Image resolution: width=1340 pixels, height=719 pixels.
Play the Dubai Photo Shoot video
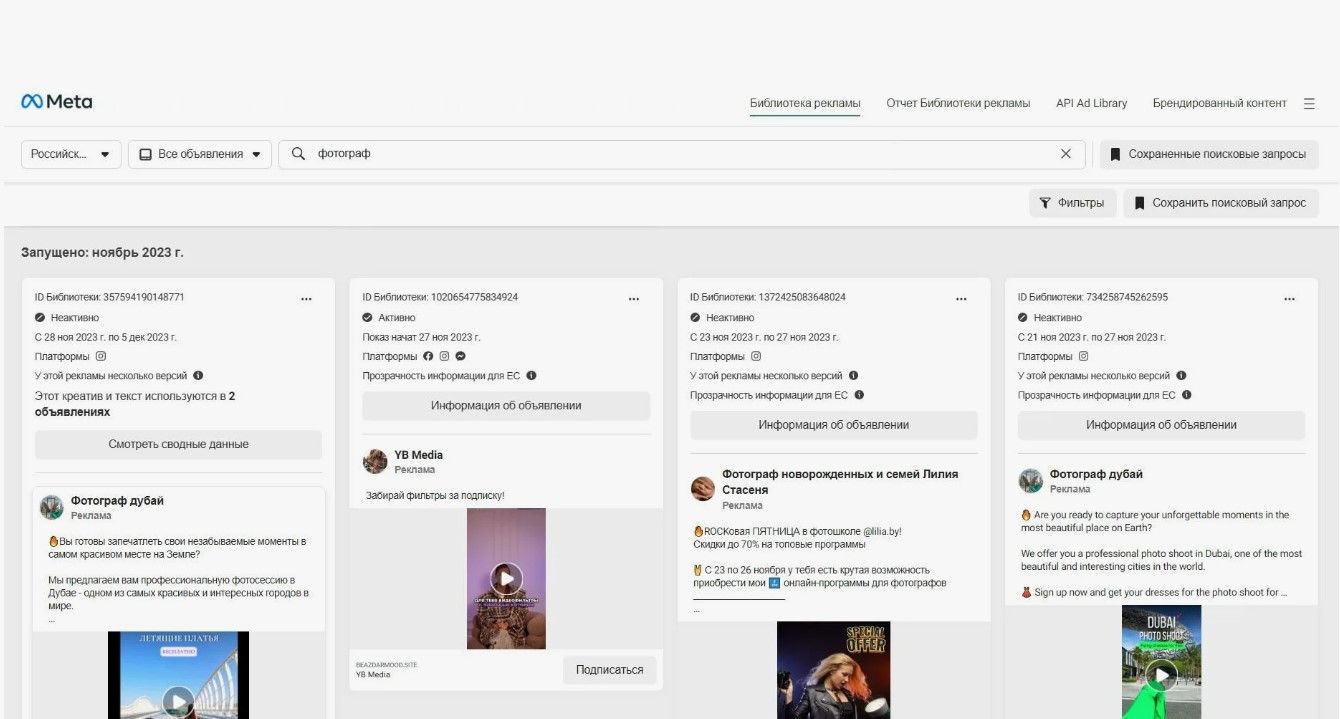tap(1161, 675)
